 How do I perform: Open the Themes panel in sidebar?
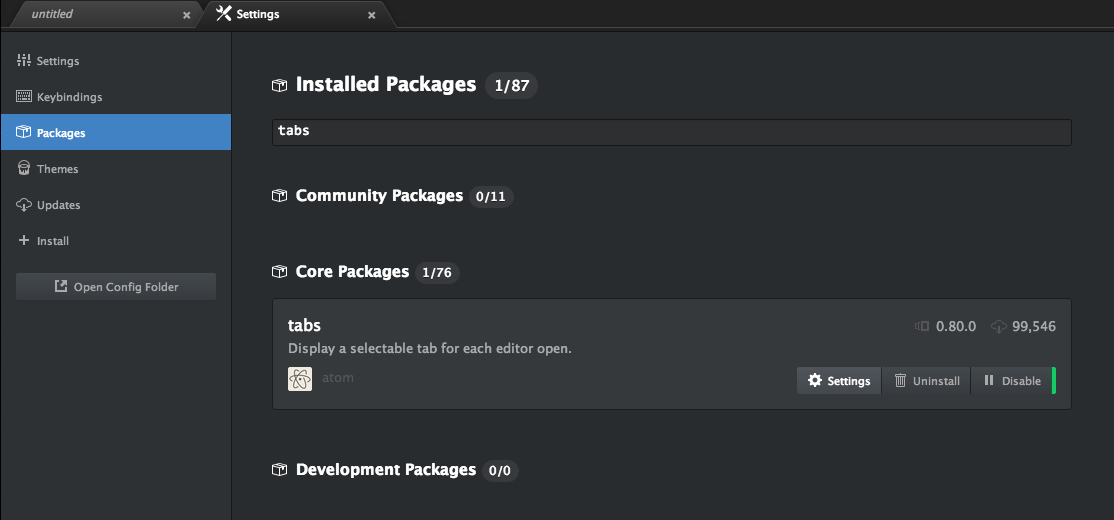point(57,169)
